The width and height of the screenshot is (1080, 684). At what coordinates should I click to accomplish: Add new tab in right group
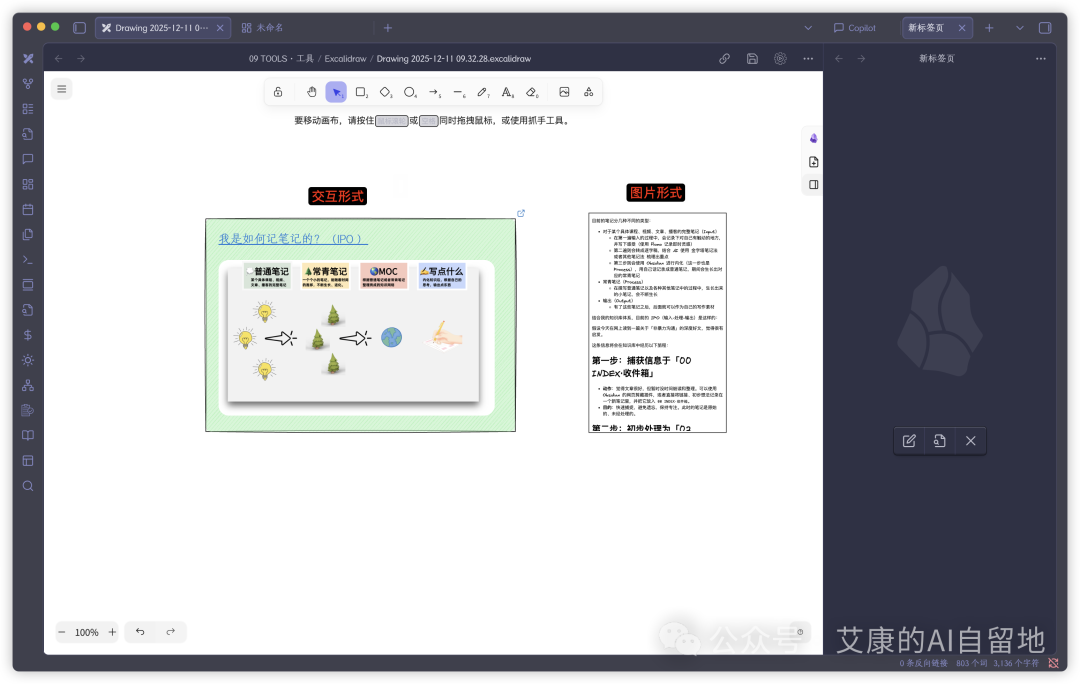click(x=989, y=28)
